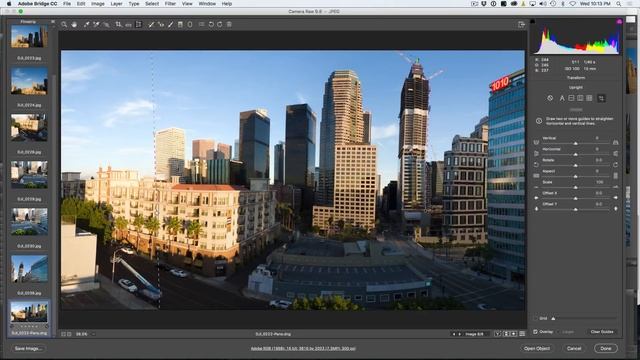Select the Adjustment Brush tool
Screen dimensions: 640x360
[x=171, y=24]
